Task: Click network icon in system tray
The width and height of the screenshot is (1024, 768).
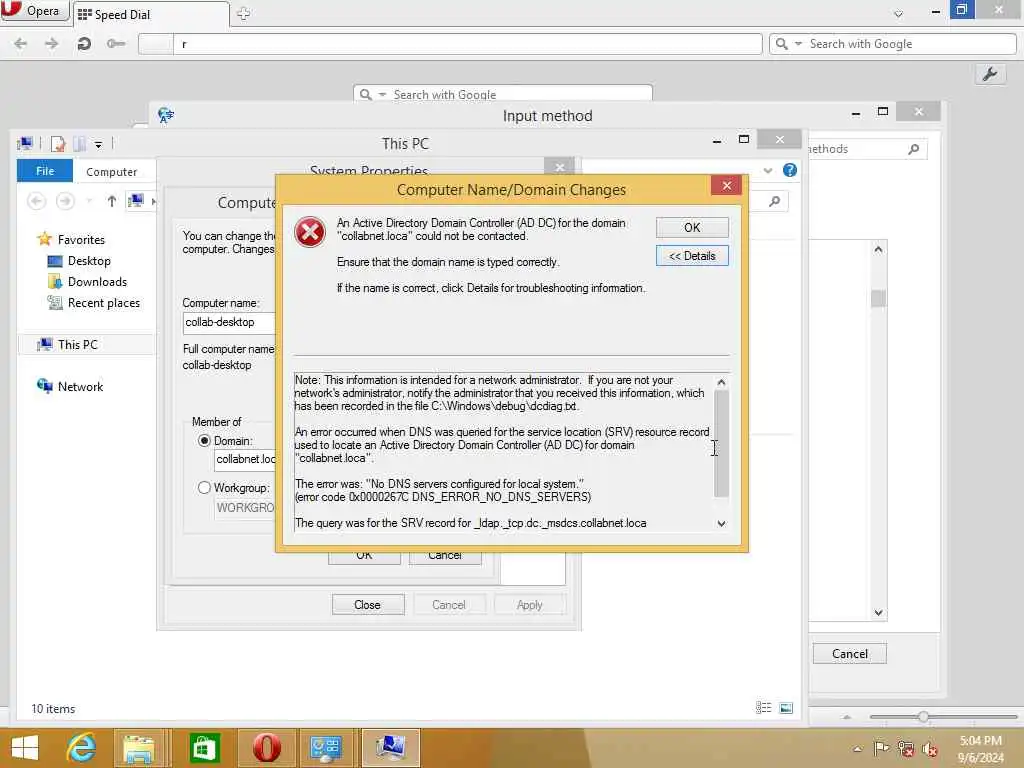Action: pyautogui.click(x=906, y=749)
